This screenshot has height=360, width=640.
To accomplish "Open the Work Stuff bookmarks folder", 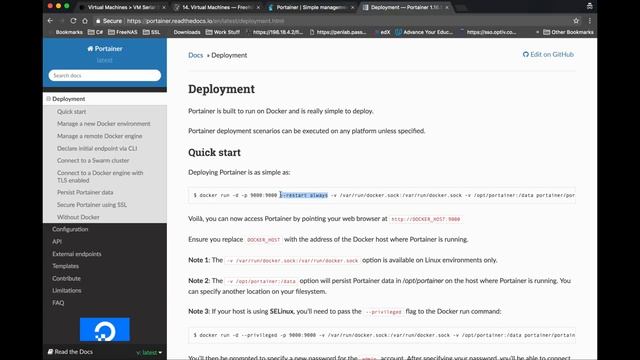I will [222, 32].
